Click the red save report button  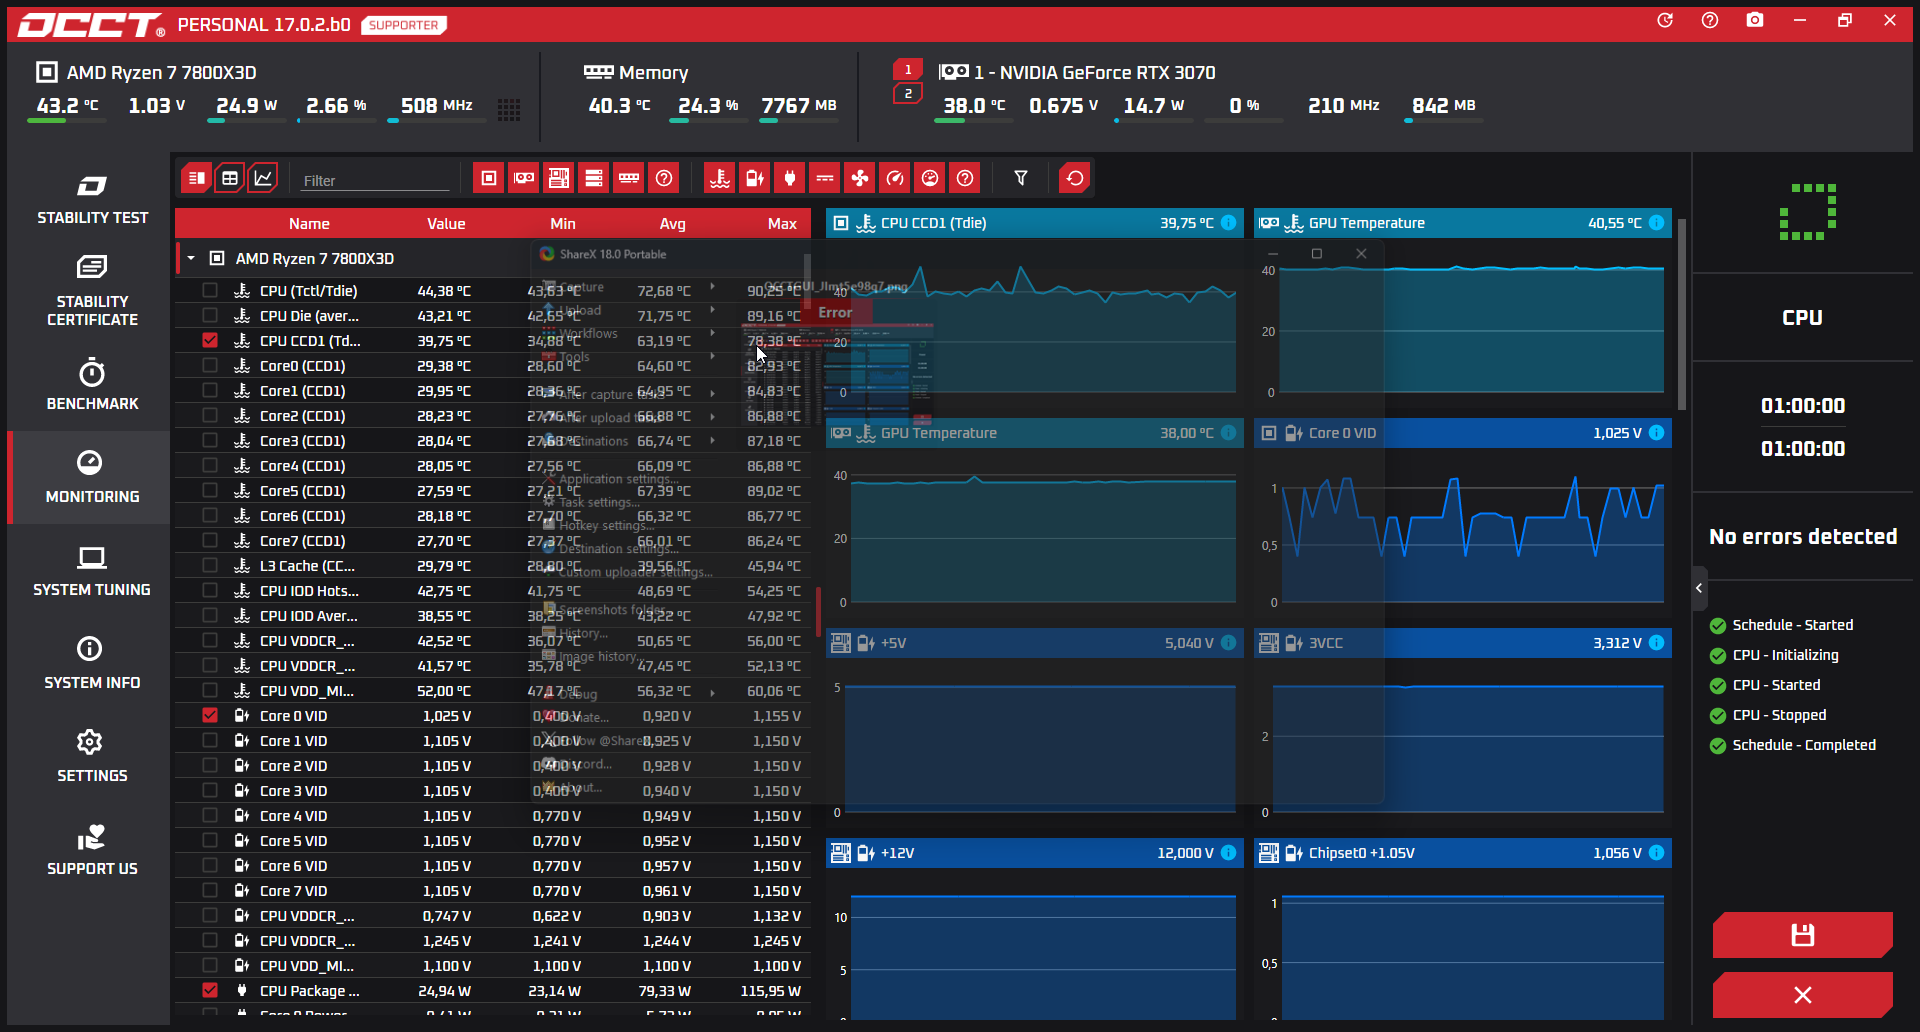(x=1803, y=935)
